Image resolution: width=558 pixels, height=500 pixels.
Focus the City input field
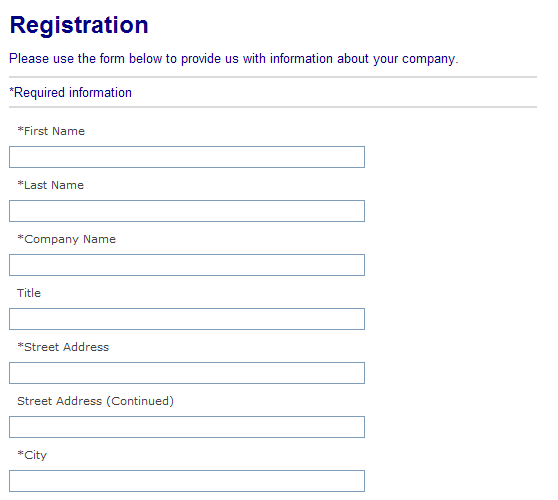(x=187, y=481)
